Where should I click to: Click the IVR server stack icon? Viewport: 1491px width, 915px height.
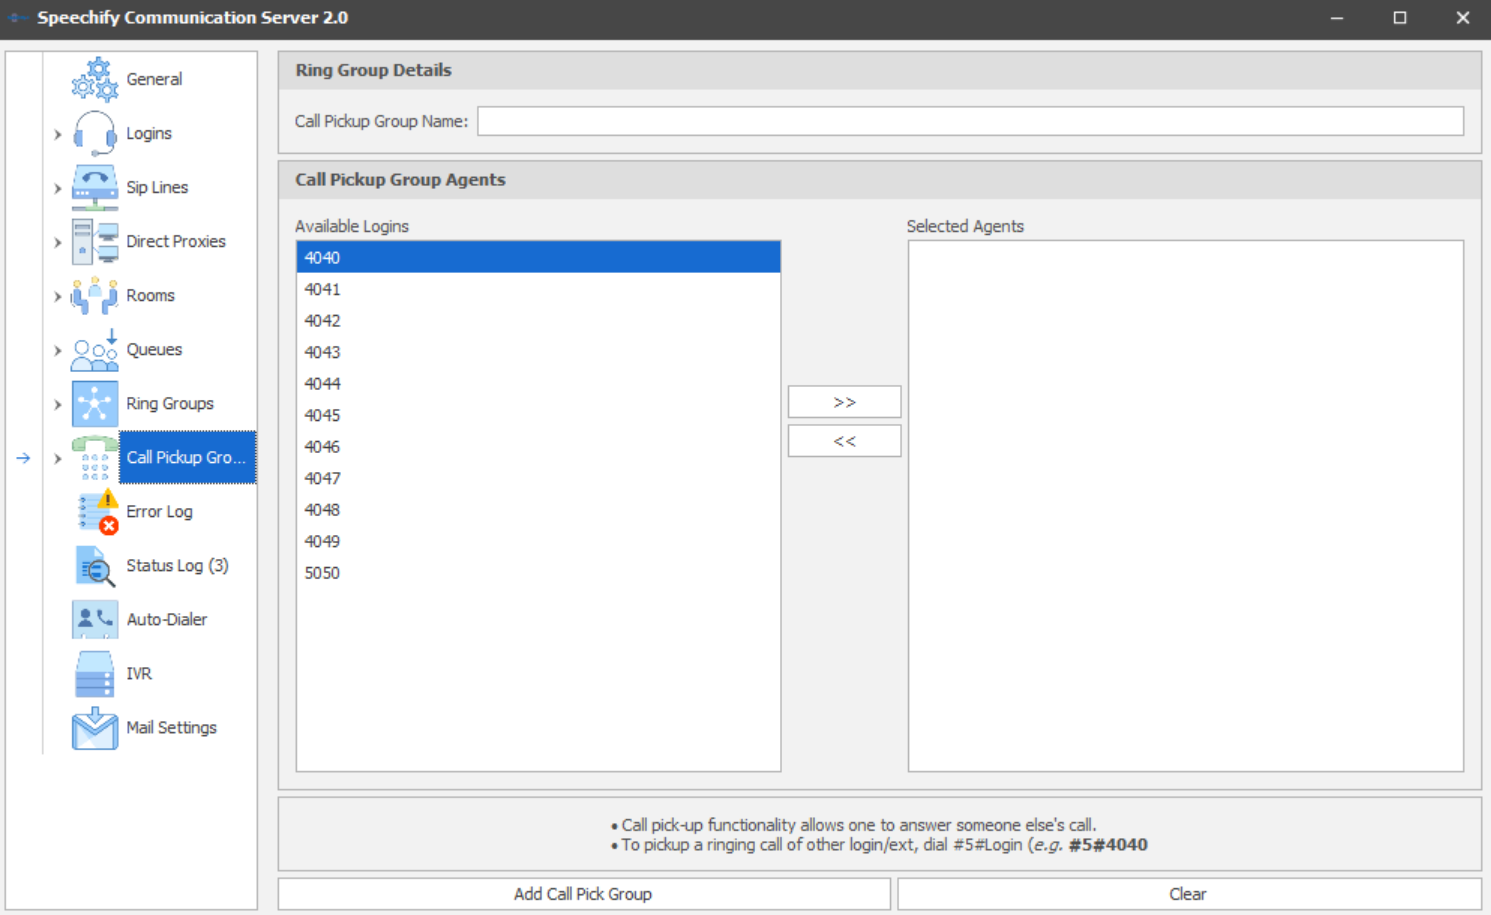(95, 673)
